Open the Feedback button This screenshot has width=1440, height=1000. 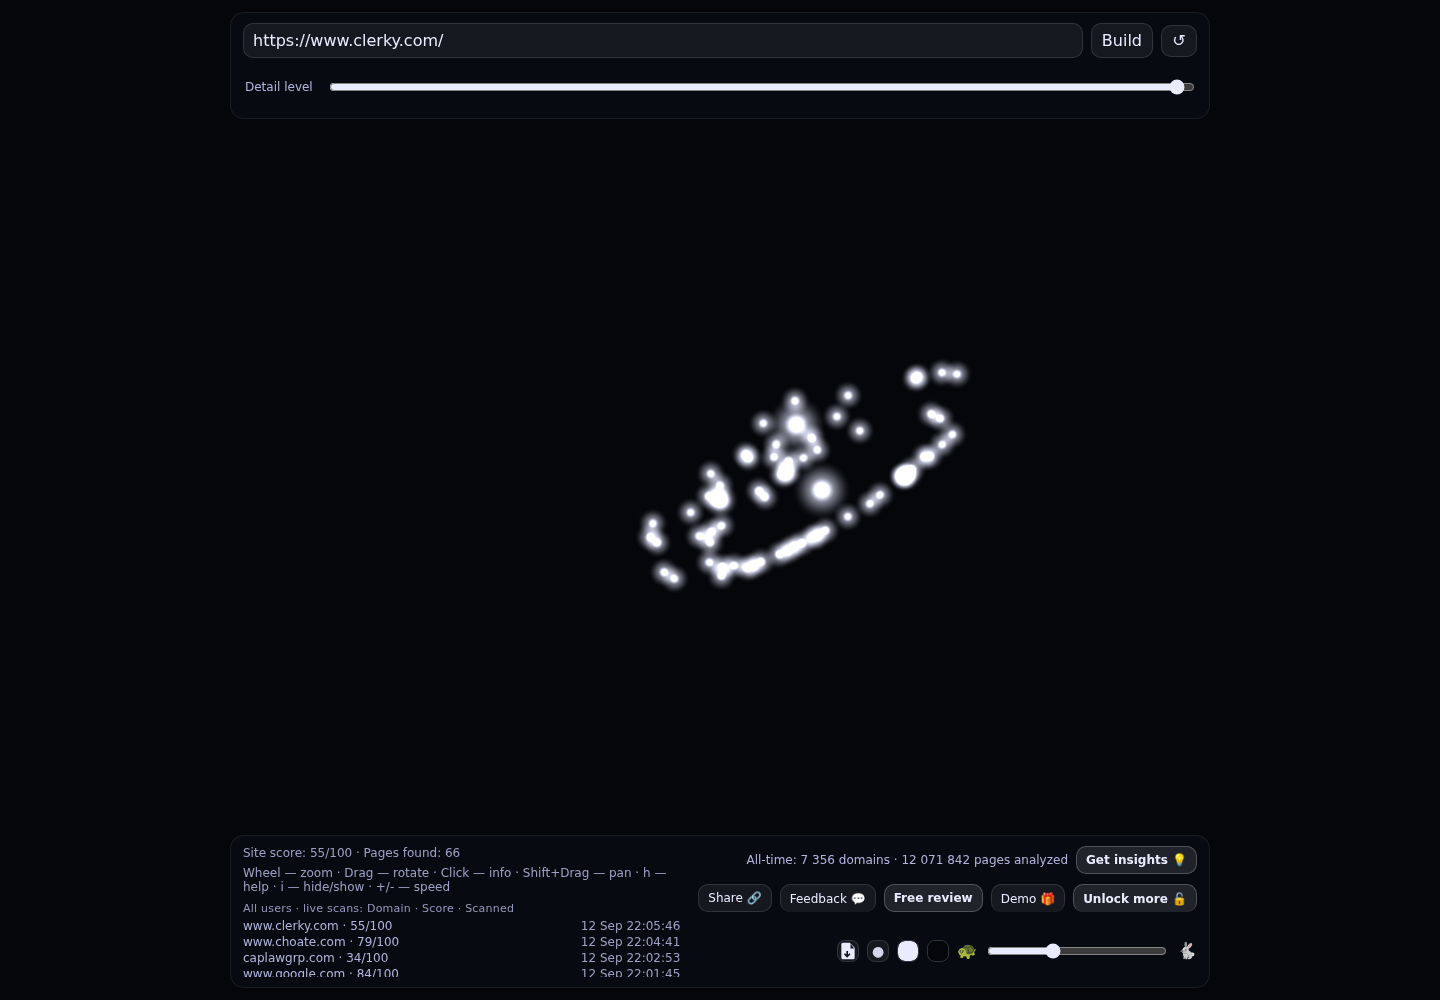pos(828,898)
